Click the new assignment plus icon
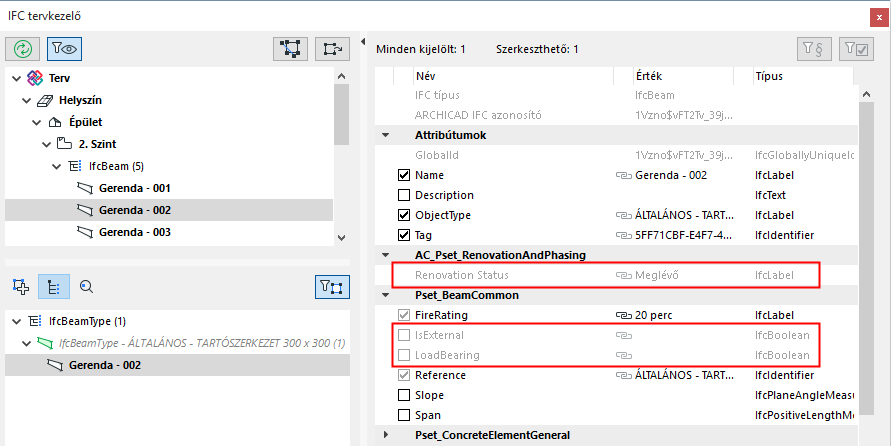Viewport: 891px width, 446px height. (20, 287)
